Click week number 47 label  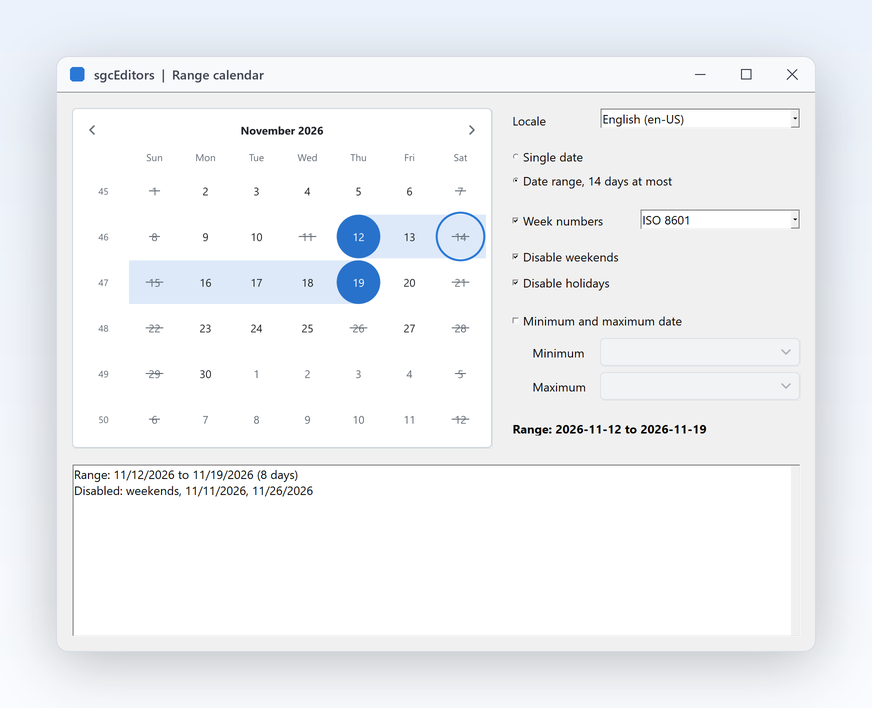[x=103, y=283]
